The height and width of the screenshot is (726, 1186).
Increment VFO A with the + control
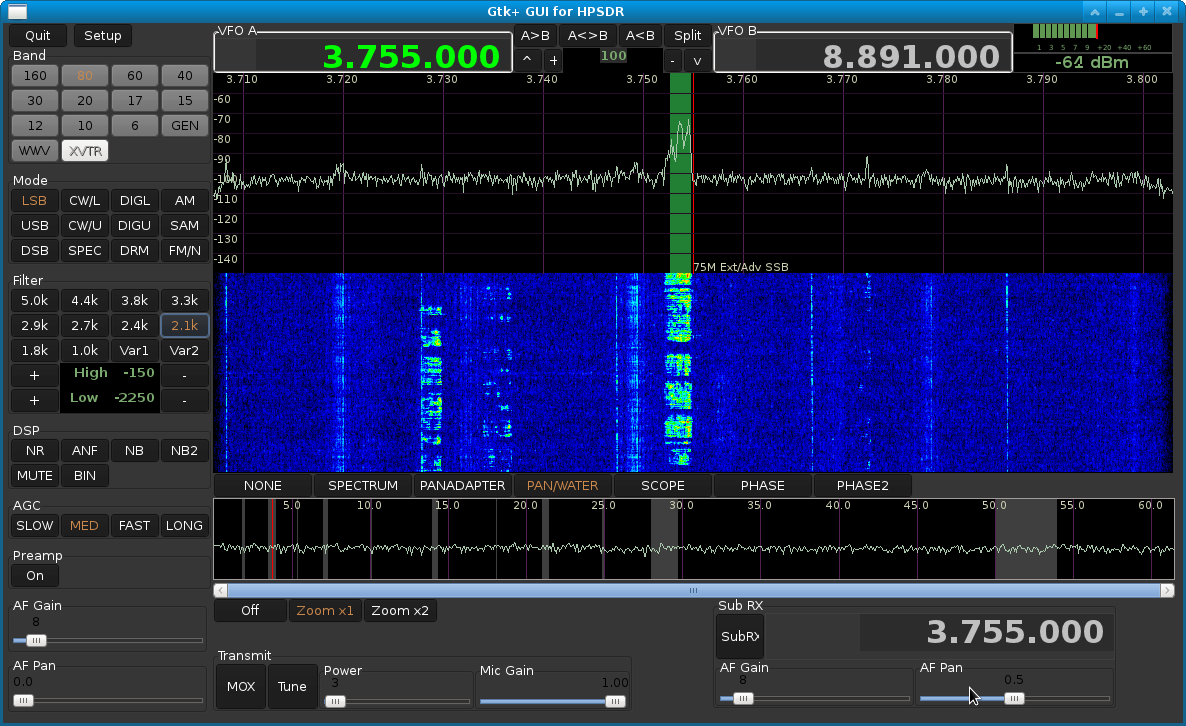tap(553, 59)
